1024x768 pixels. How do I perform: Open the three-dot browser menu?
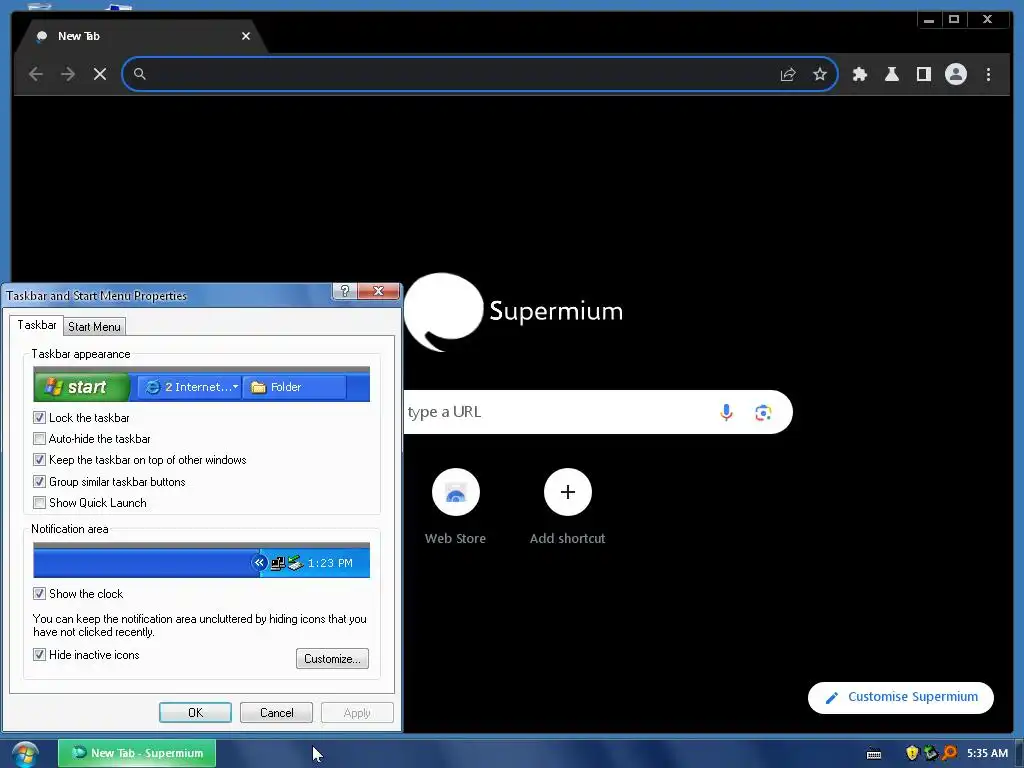[988, 74]
